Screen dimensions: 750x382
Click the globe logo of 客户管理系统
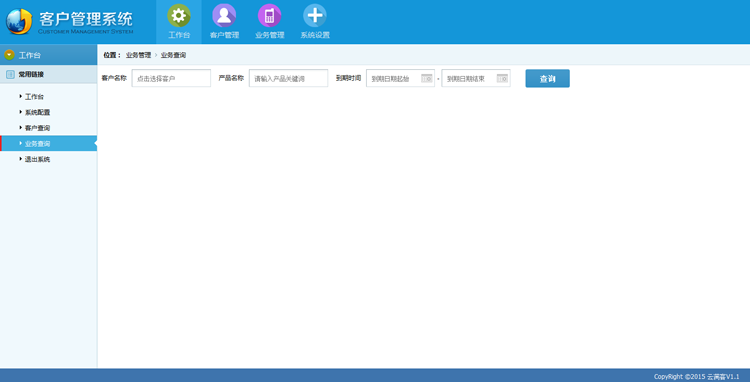click(19, 22)
